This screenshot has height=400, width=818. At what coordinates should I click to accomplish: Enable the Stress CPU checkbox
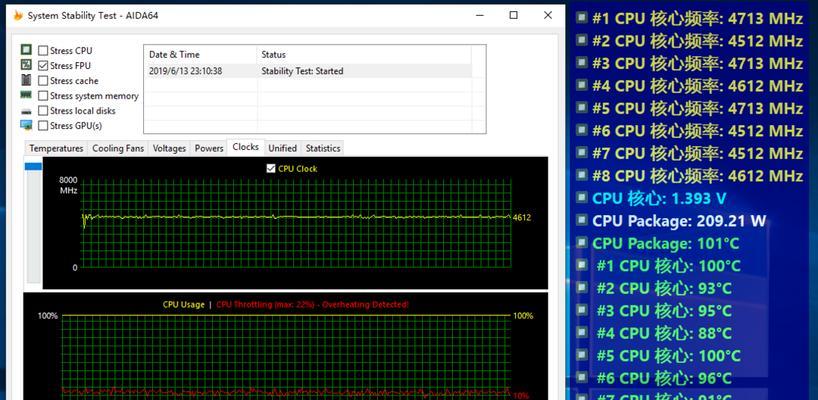click(43, 51)
